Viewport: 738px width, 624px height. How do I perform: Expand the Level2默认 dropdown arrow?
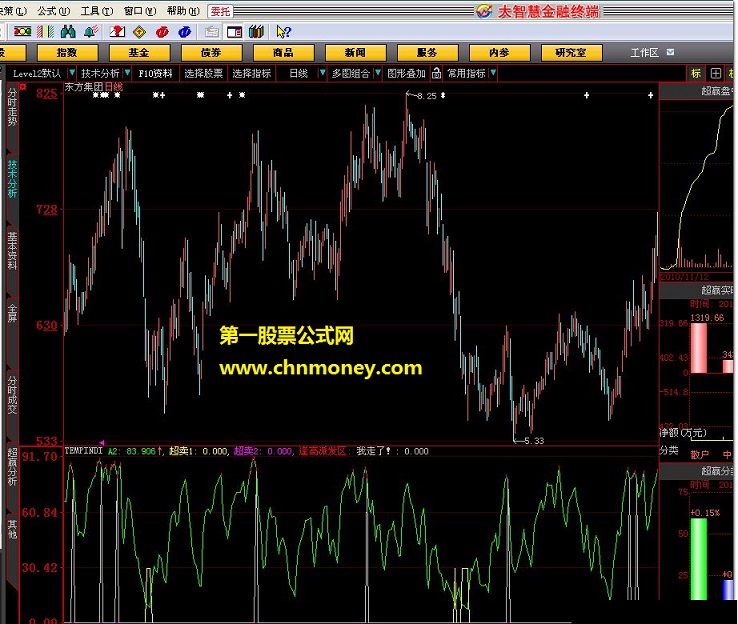click(x=72, y=73)
